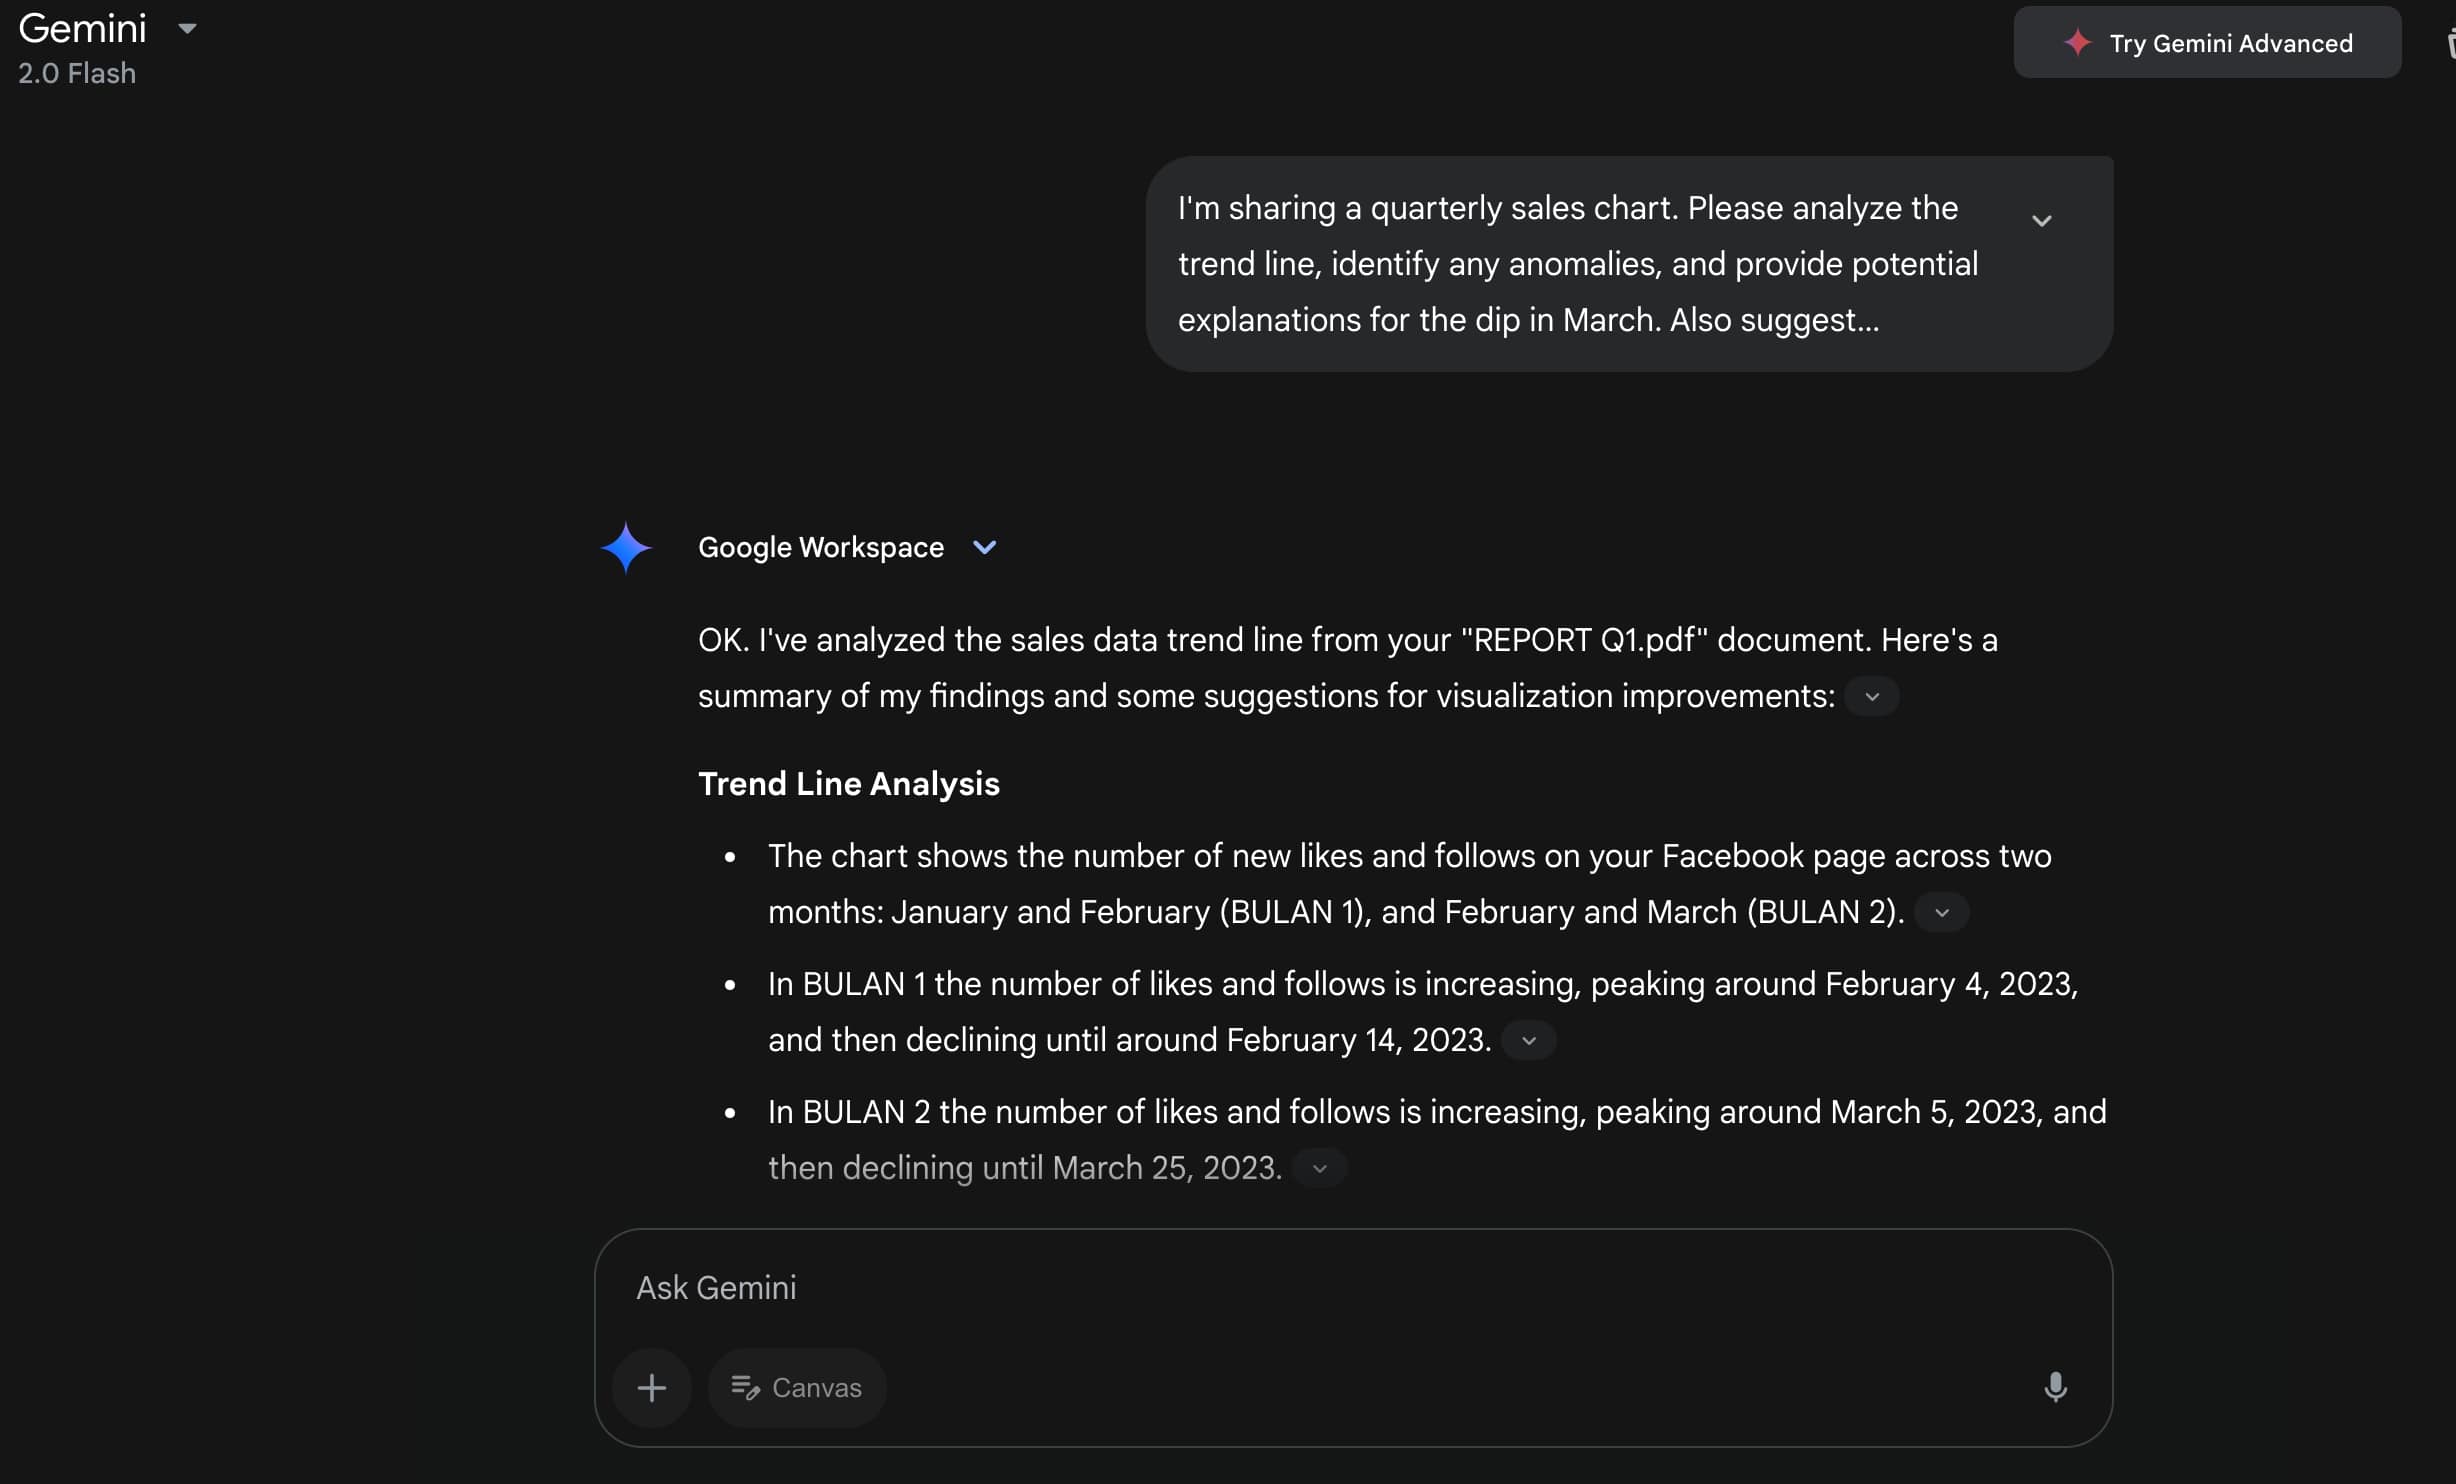Activate the microphone for voice input

(x=2055, y=1387)
